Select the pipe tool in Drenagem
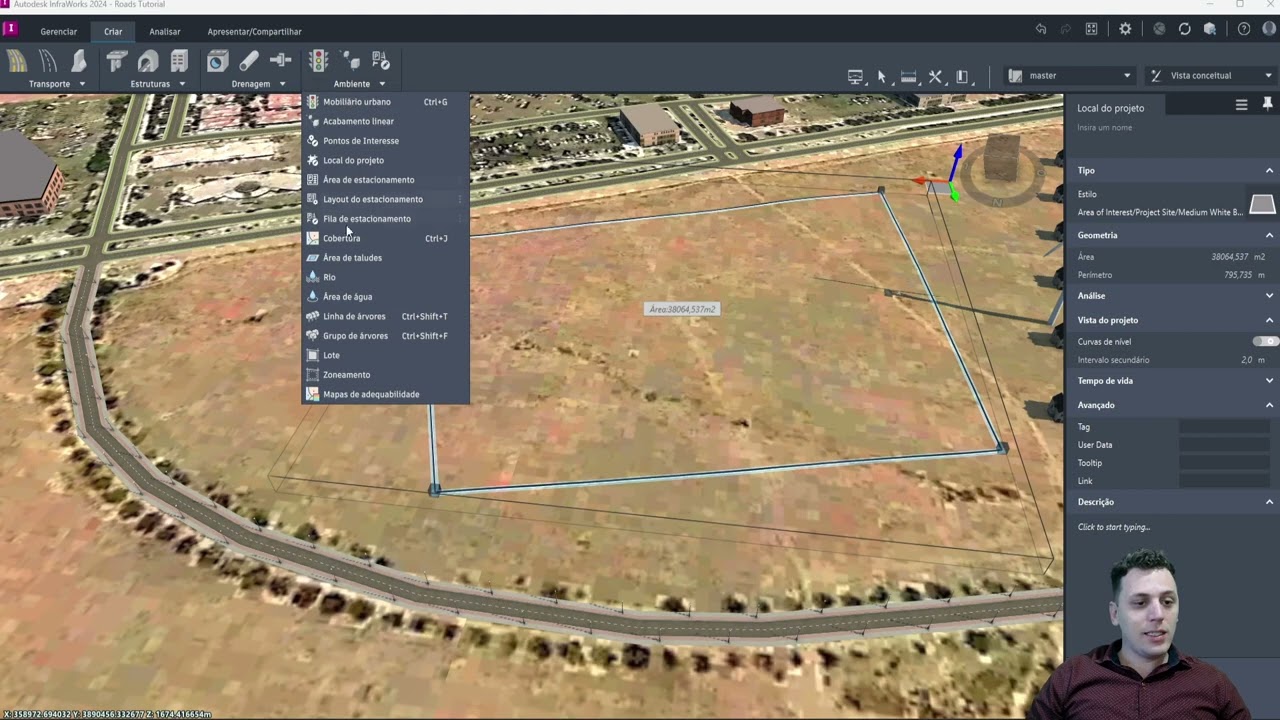 click(249, 62)
